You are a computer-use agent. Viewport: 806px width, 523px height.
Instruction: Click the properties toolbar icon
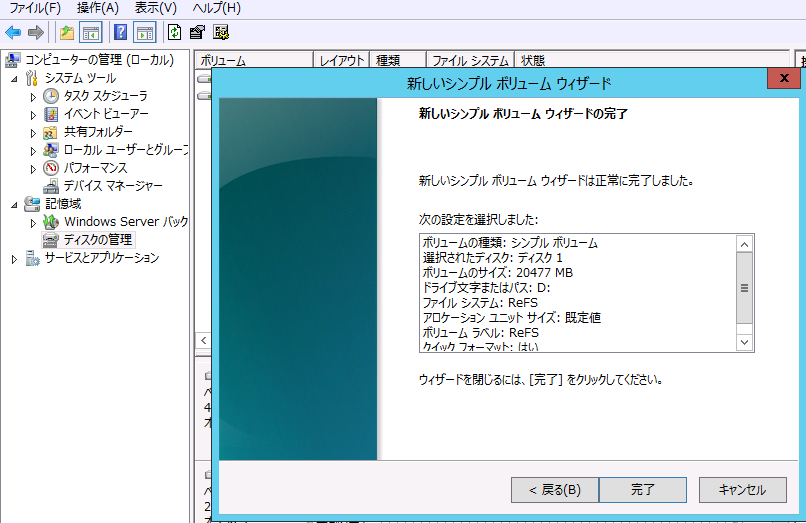197,32
